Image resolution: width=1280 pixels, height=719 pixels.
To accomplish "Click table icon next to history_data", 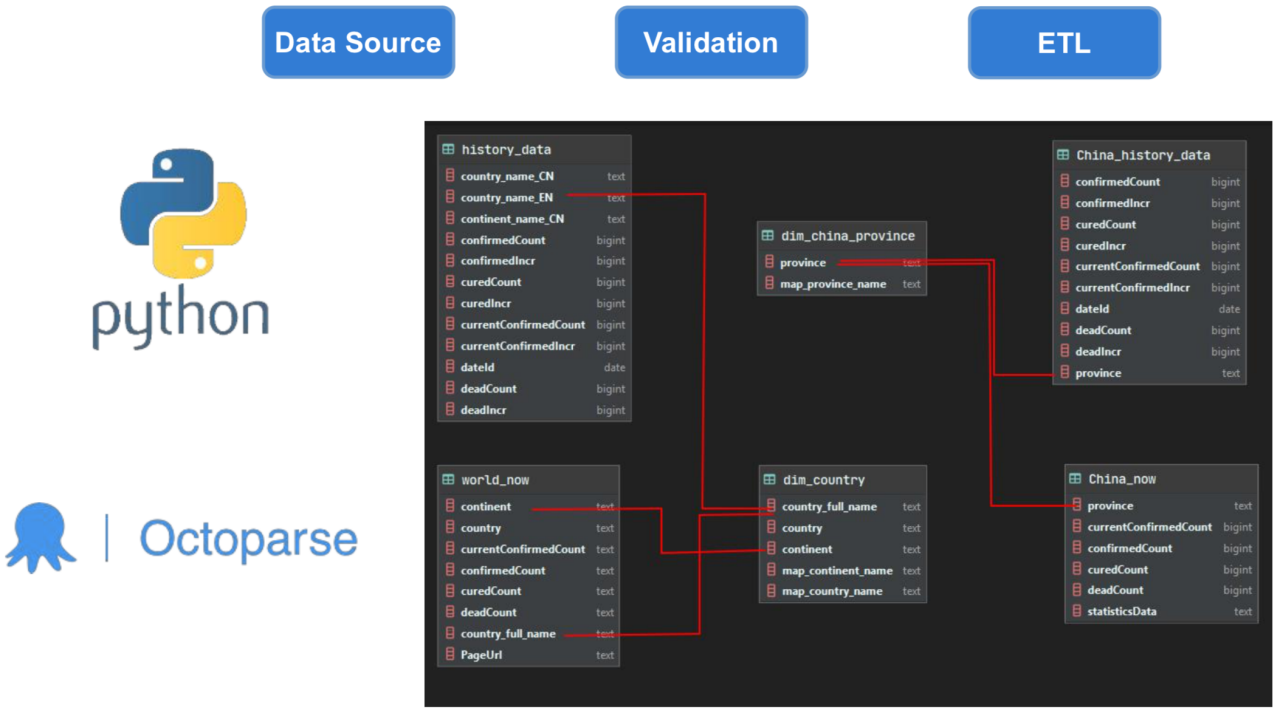I will tap(449, 149).
